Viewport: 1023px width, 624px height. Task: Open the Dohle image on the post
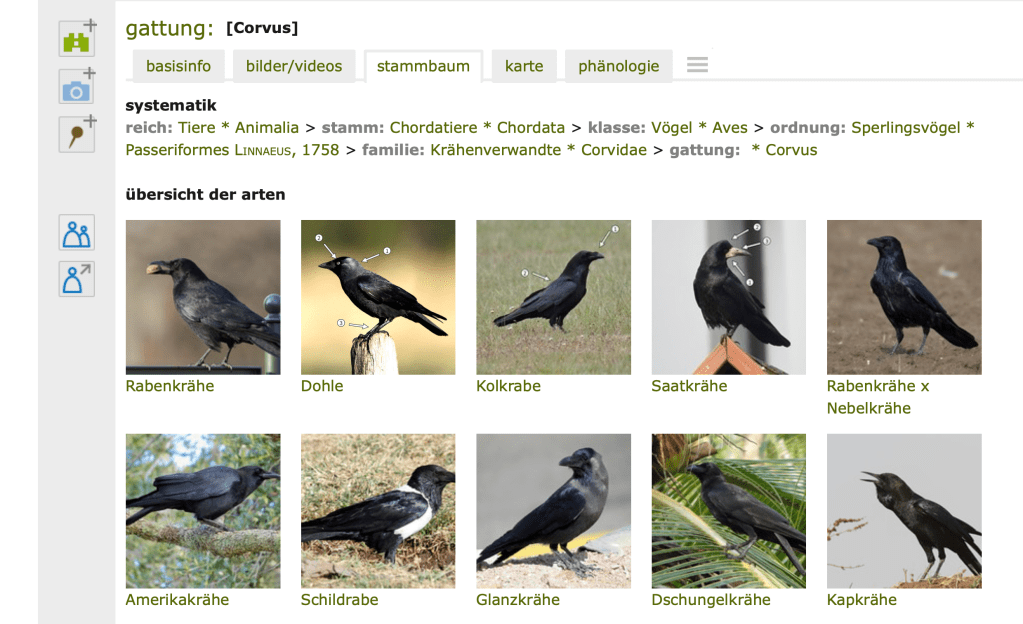click(378, 297)
